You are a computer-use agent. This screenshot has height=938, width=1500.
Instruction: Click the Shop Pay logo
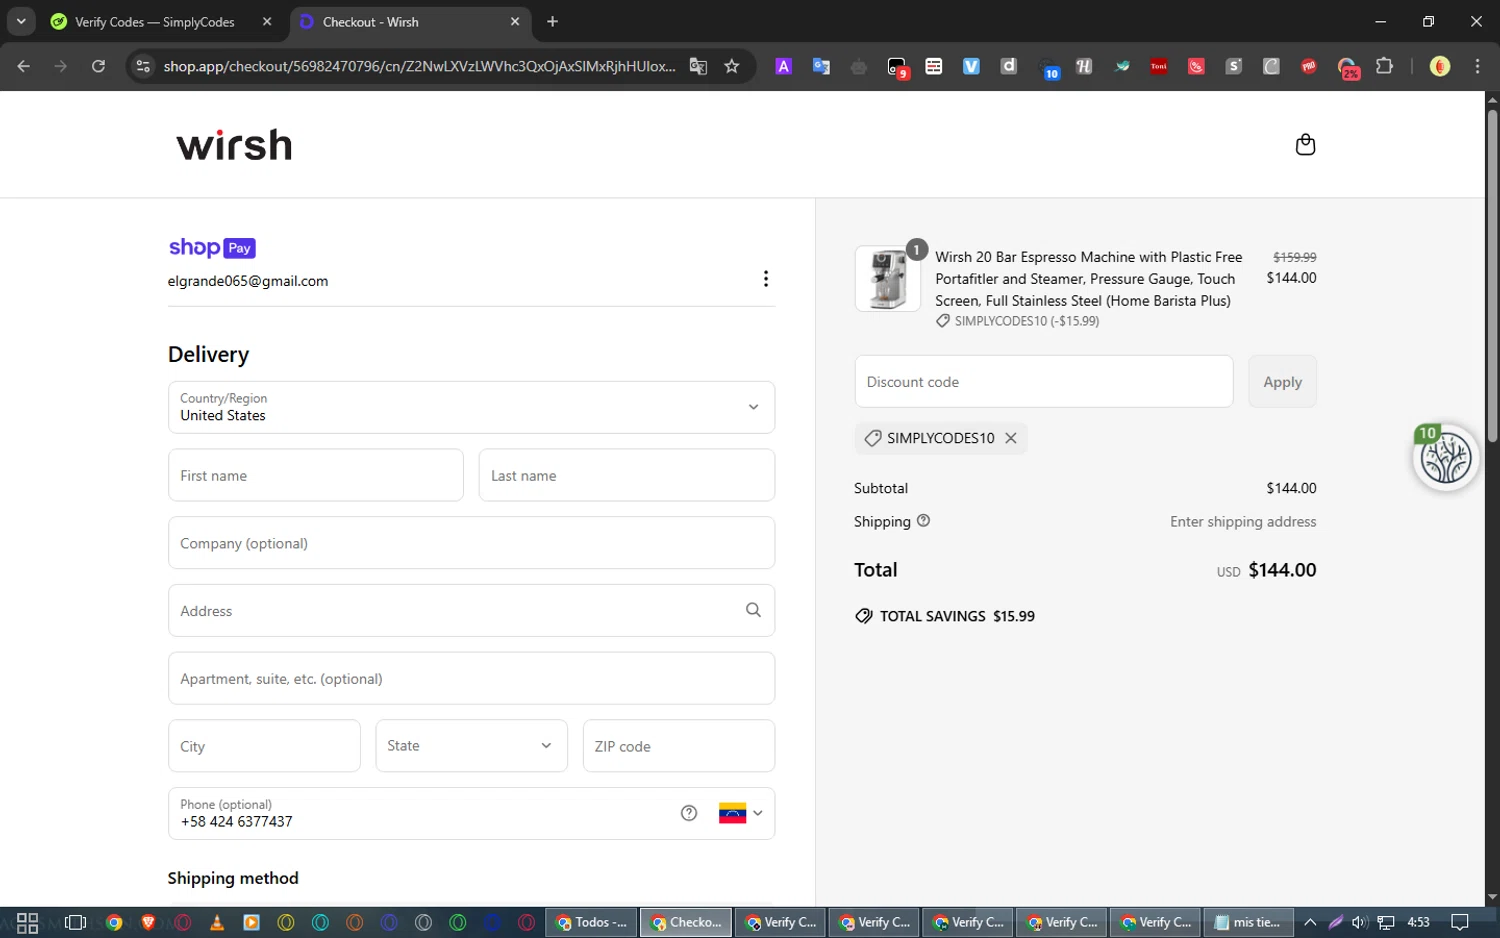coord(212,248)
